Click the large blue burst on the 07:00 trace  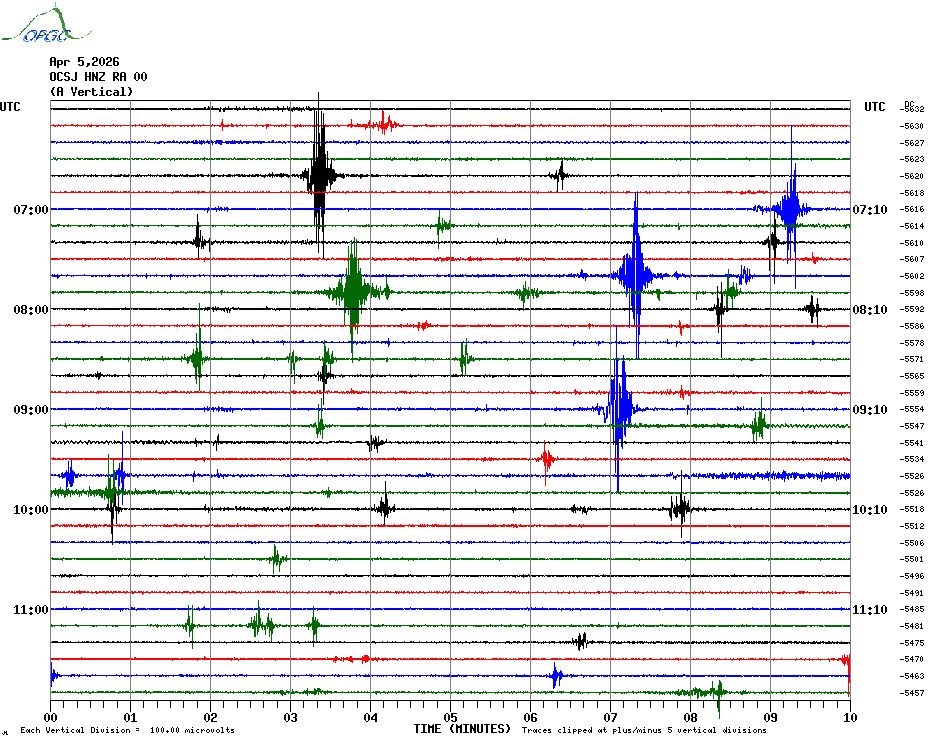click(790, 209)
